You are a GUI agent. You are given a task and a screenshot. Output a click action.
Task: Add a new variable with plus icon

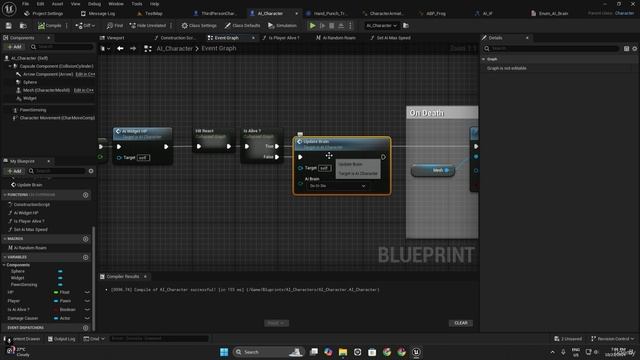85,257
